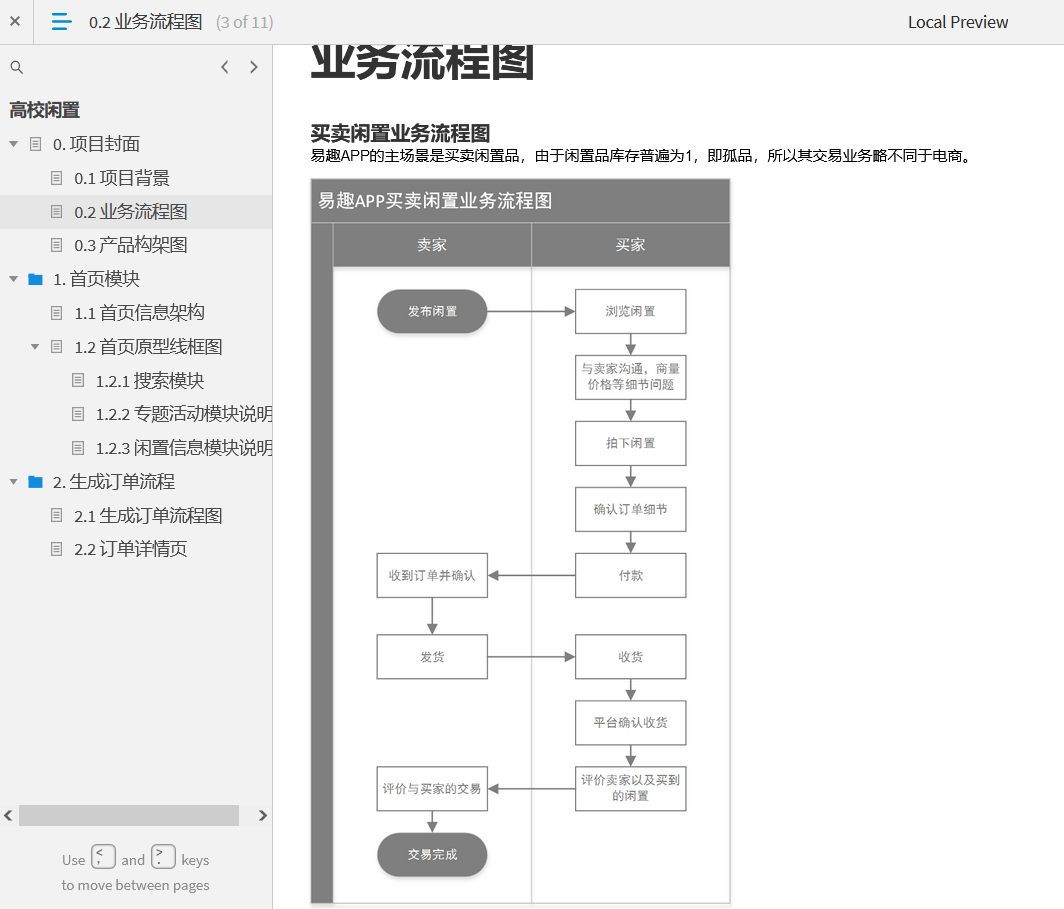Image resolution: width=1064 pixels, height=909 pixels.
Task: Collapse the 0. 项目封面 tree node
Action: click(14, 144)
